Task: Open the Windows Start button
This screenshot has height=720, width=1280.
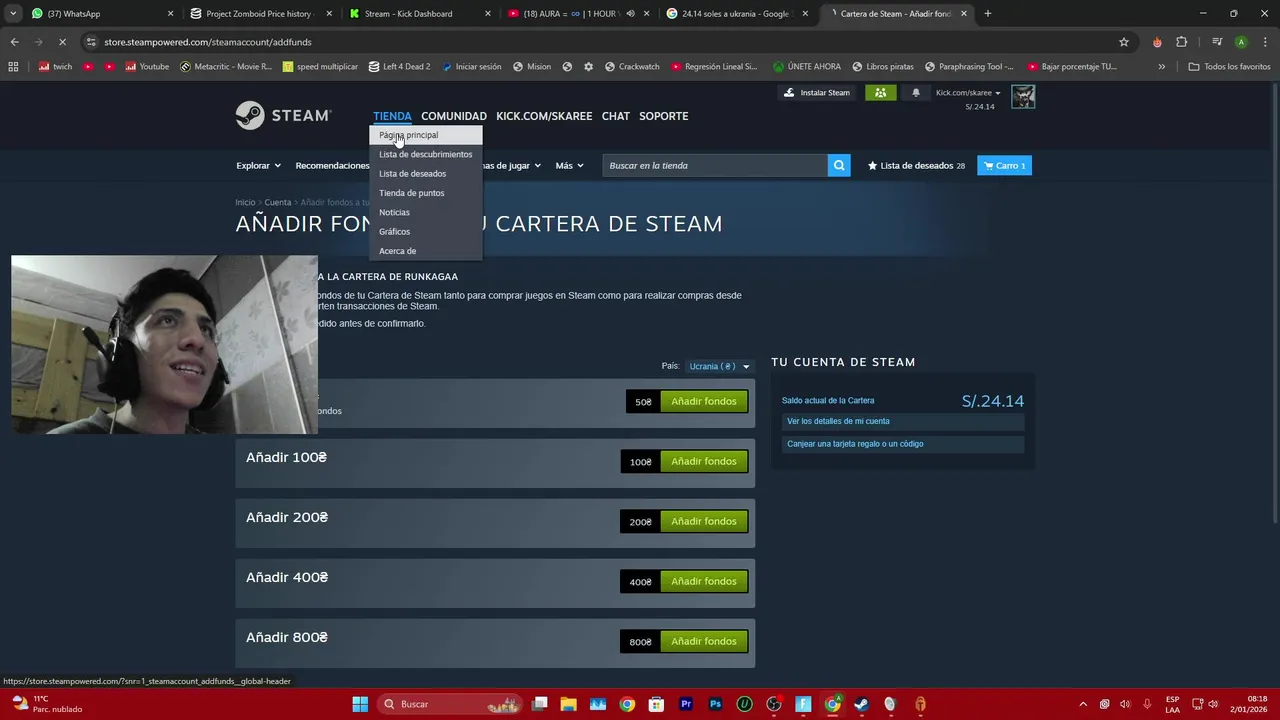Action: click(360, 704)
